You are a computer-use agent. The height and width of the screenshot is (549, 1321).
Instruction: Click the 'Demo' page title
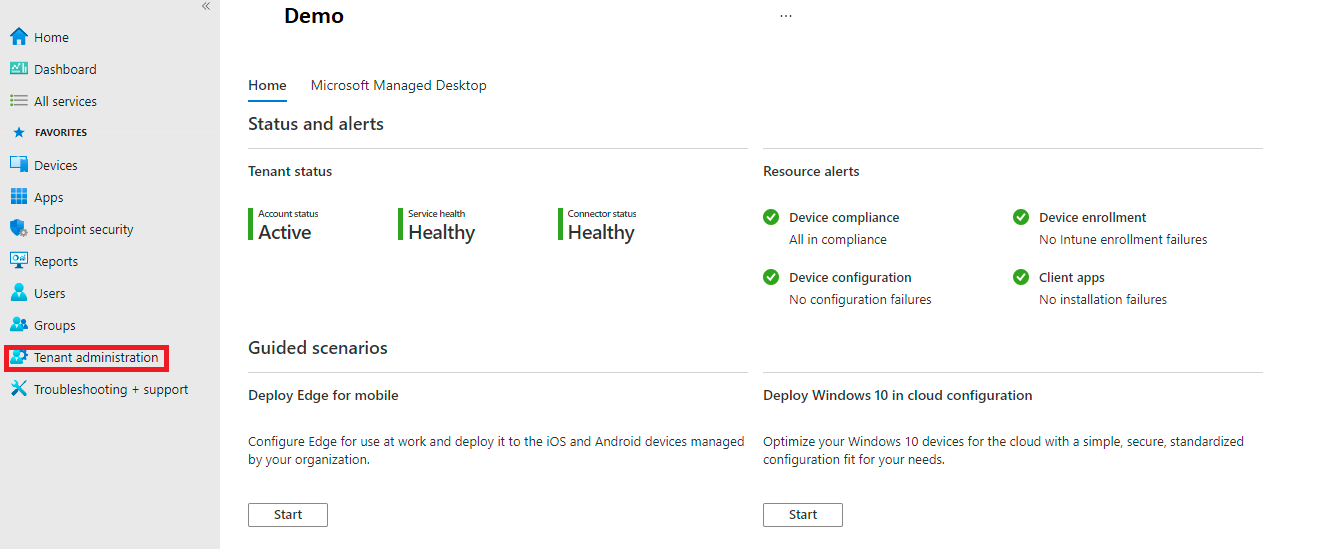(314, 16)
